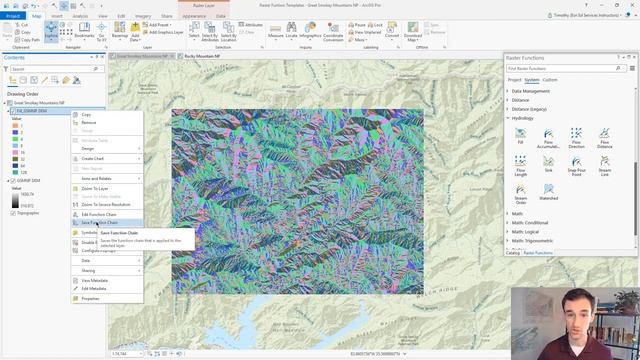
Task: Click the Measure tool
Action: coord(276,31)
